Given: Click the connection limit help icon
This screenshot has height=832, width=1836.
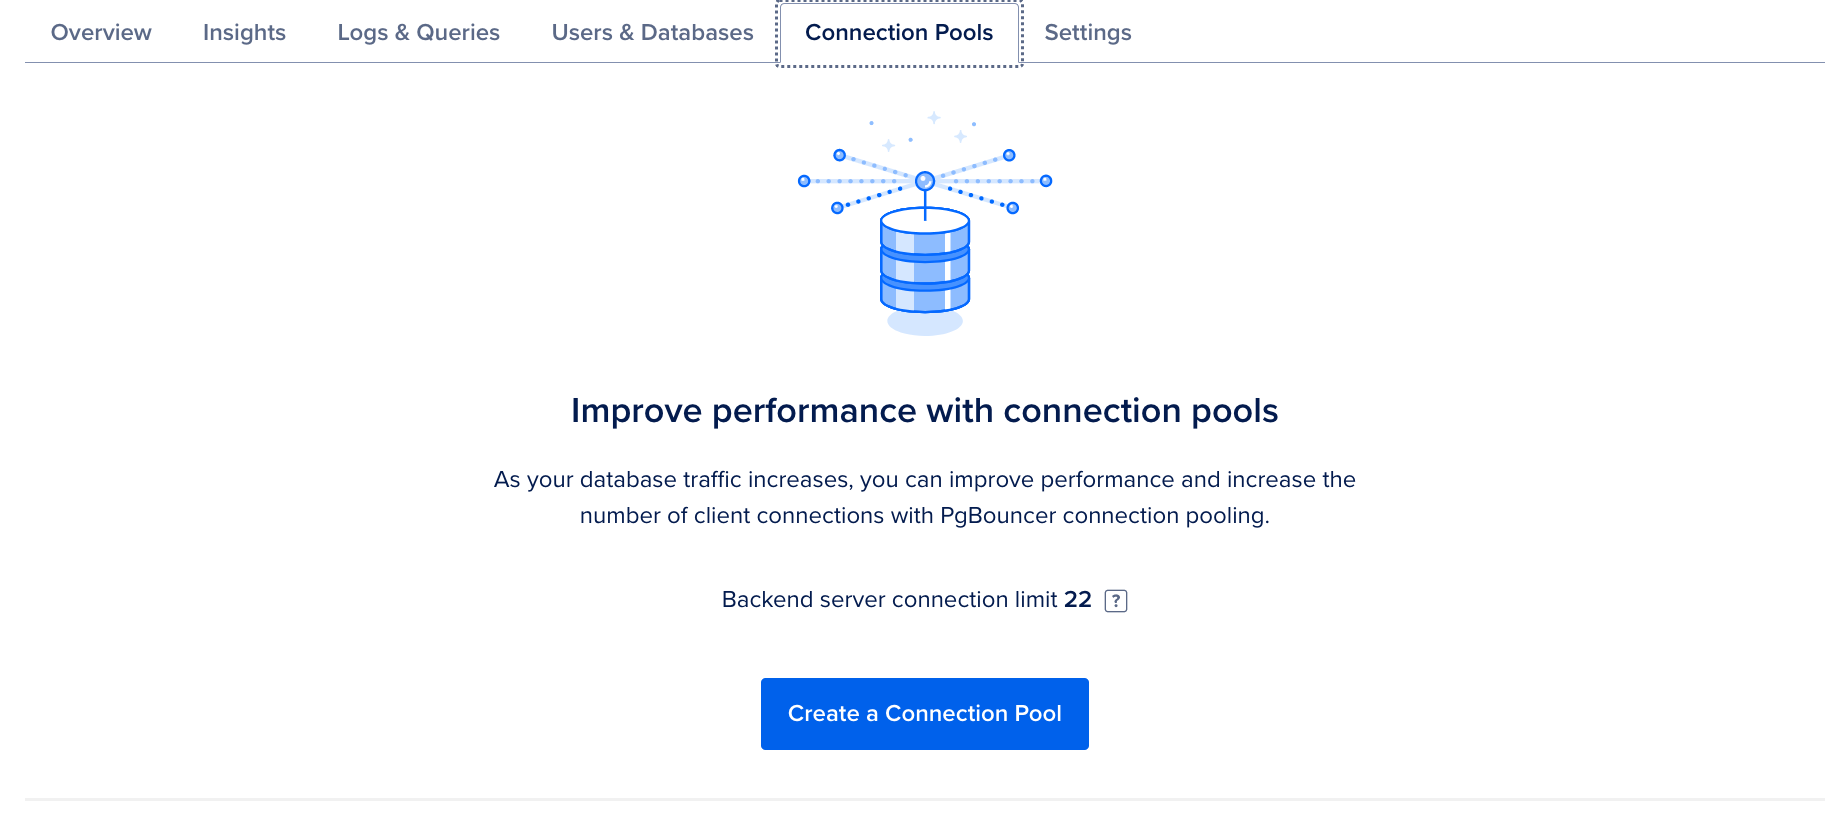Looking at the screenshot, I should coord(1115,601).
